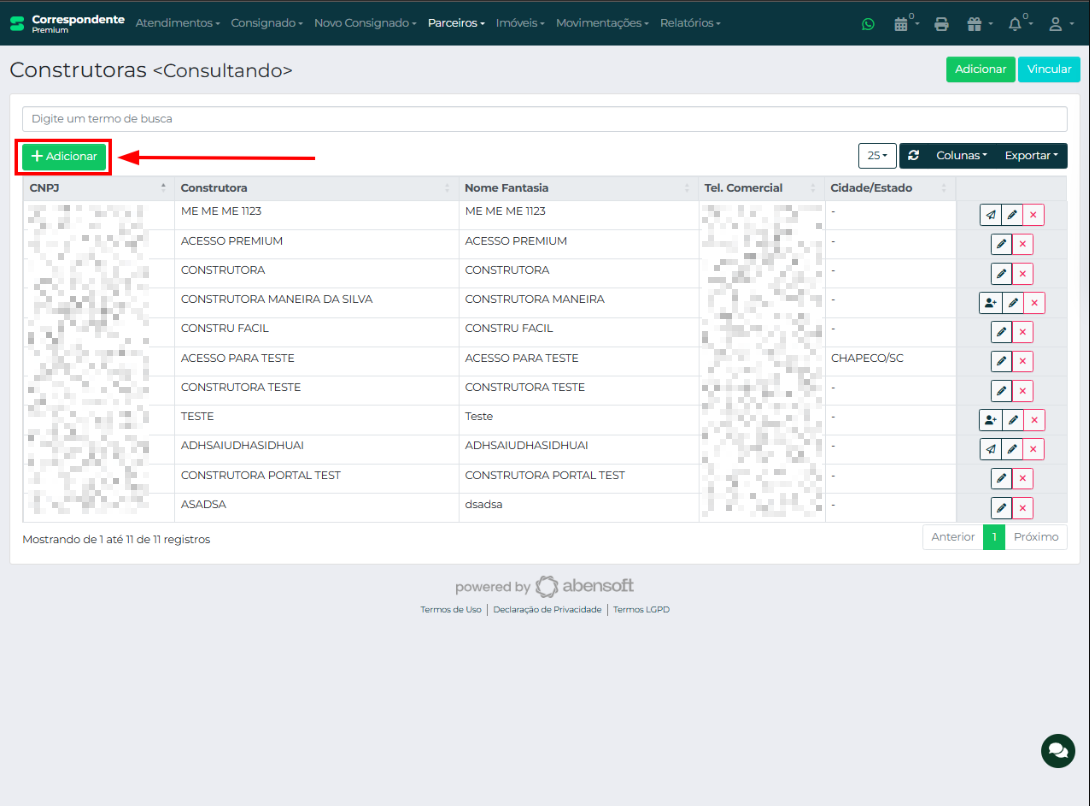The width and height of the screenshot is (1090, 806).
Task: Click the Vincular button
Action: pos(1049,69)
